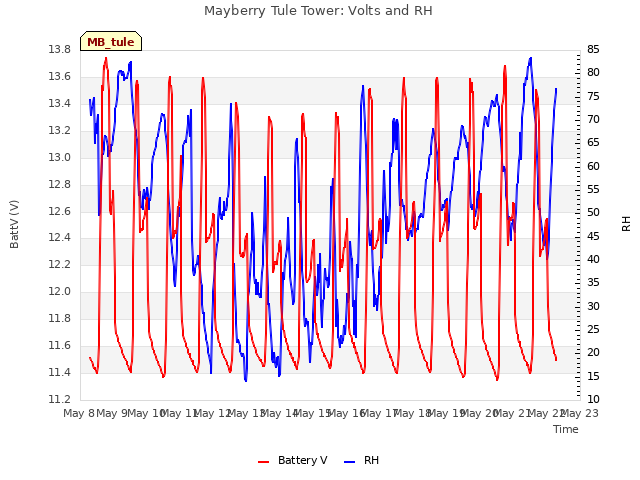Click the 60 RH tick label
The width and height of the screenshot is (640, 480).
pos(593,166)
